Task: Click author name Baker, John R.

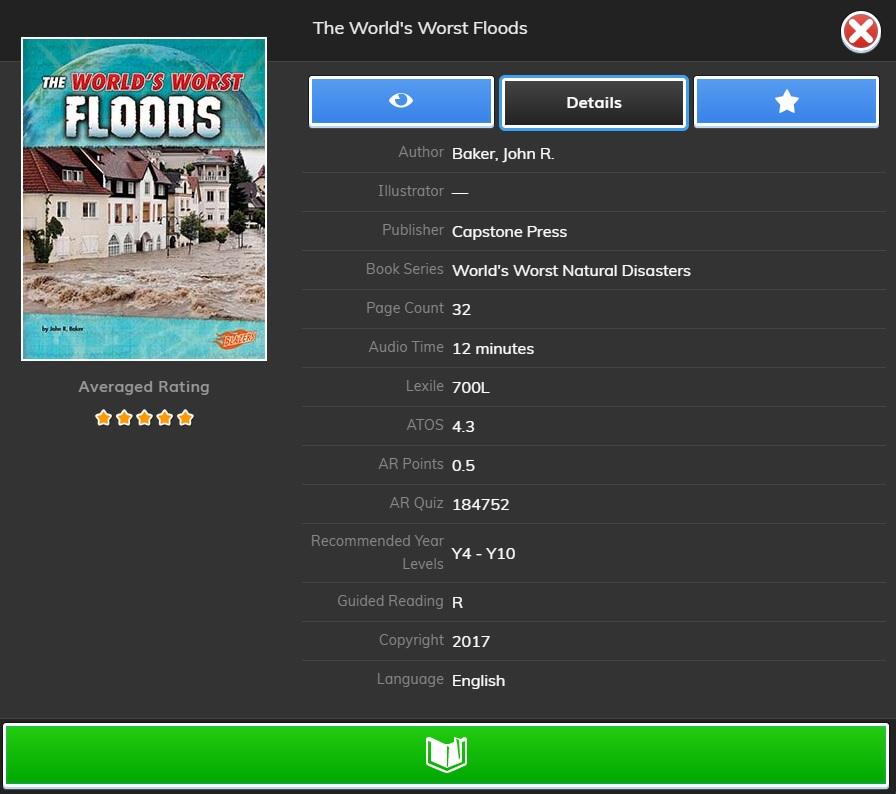Action: [x=503, y=154]
